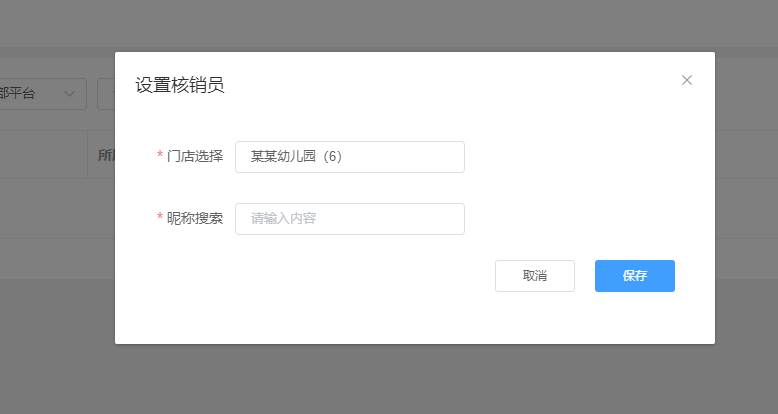Focus the 昵称搜索 nickname search input
This screenshot has height=414, width=778.
pyautogui.click(x=350, y=219)
